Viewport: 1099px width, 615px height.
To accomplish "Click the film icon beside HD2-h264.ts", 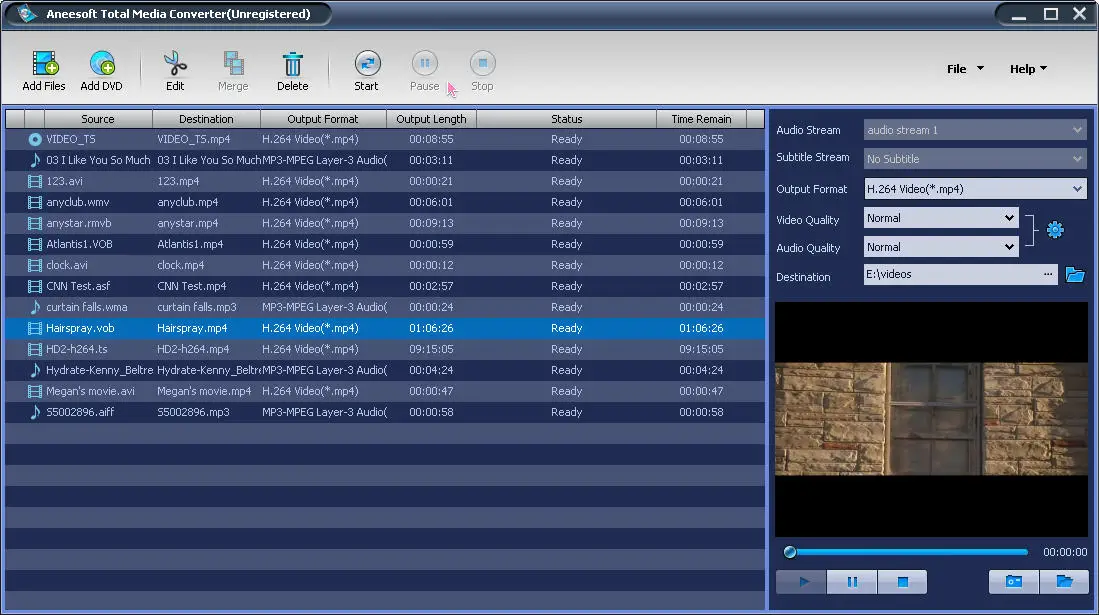I will [x=34, y=349].
